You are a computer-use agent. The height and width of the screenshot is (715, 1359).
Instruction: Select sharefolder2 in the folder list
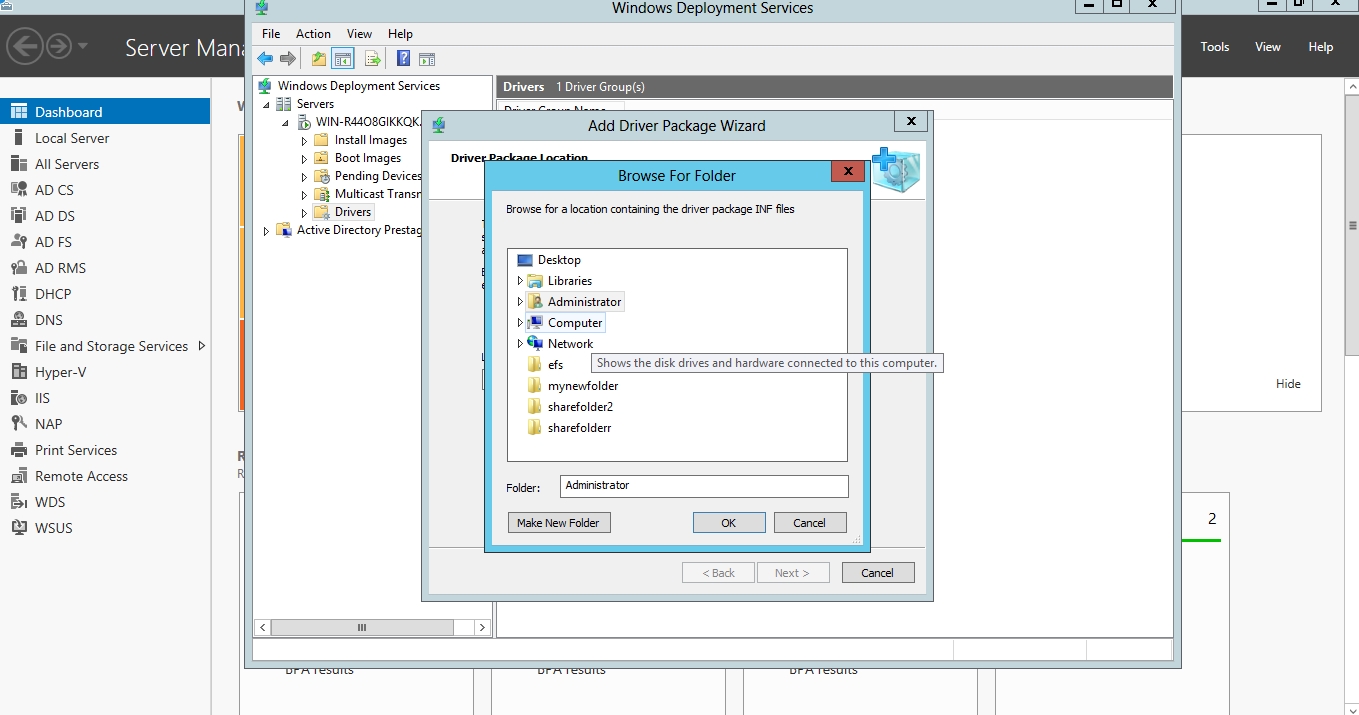[x=580, y=407]
